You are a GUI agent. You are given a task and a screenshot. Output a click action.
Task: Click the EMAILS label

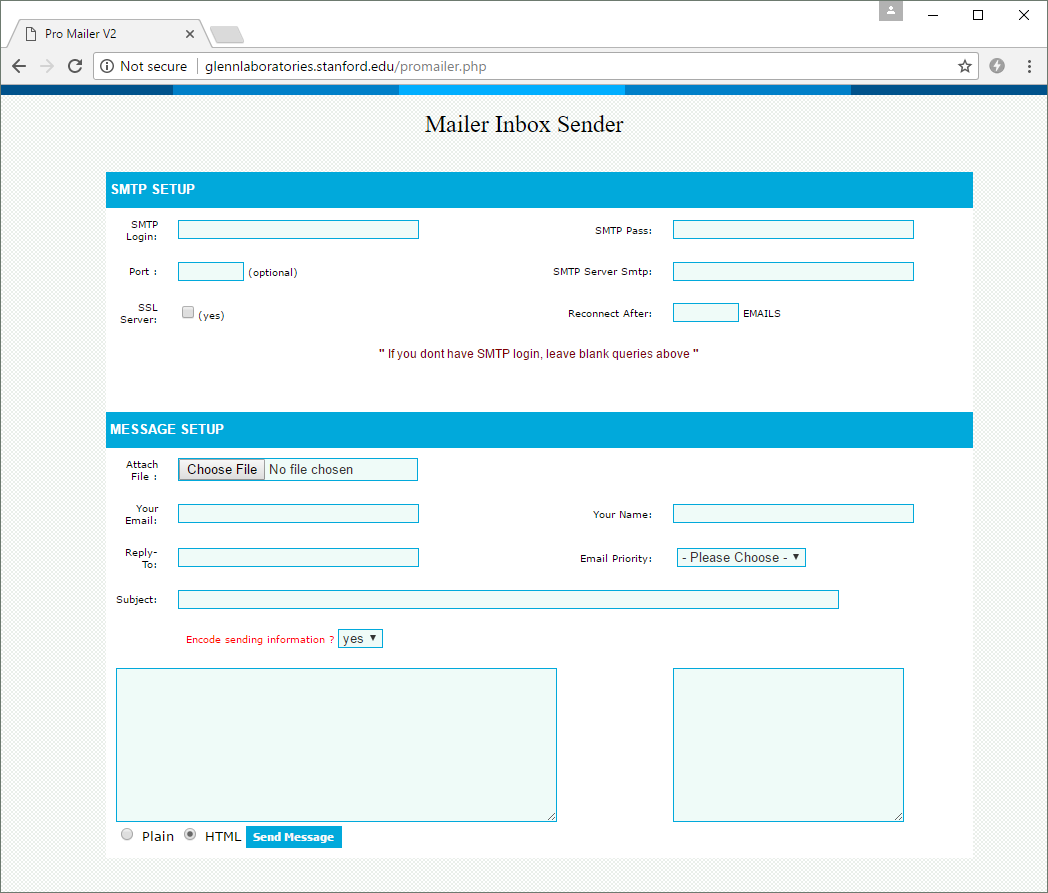pyautogui.click(x=762, y=313)
